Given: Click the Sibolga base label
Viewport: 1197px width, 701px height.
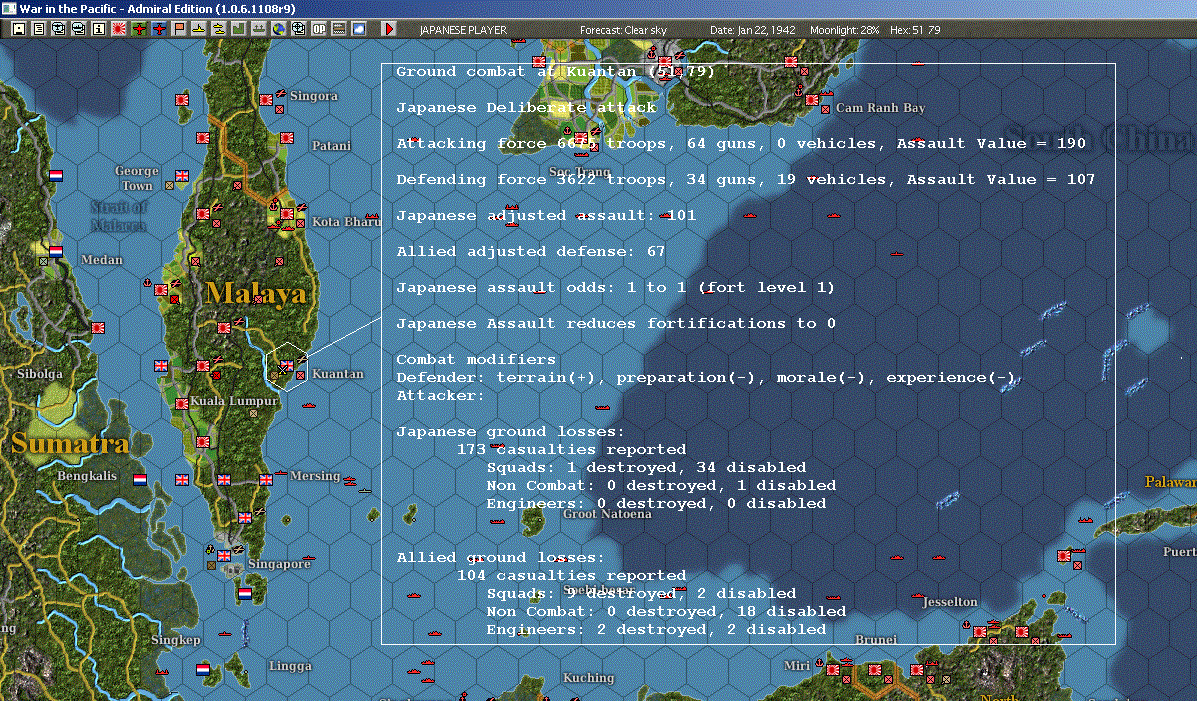Looking at the screenshot, I should click(40, 373).
